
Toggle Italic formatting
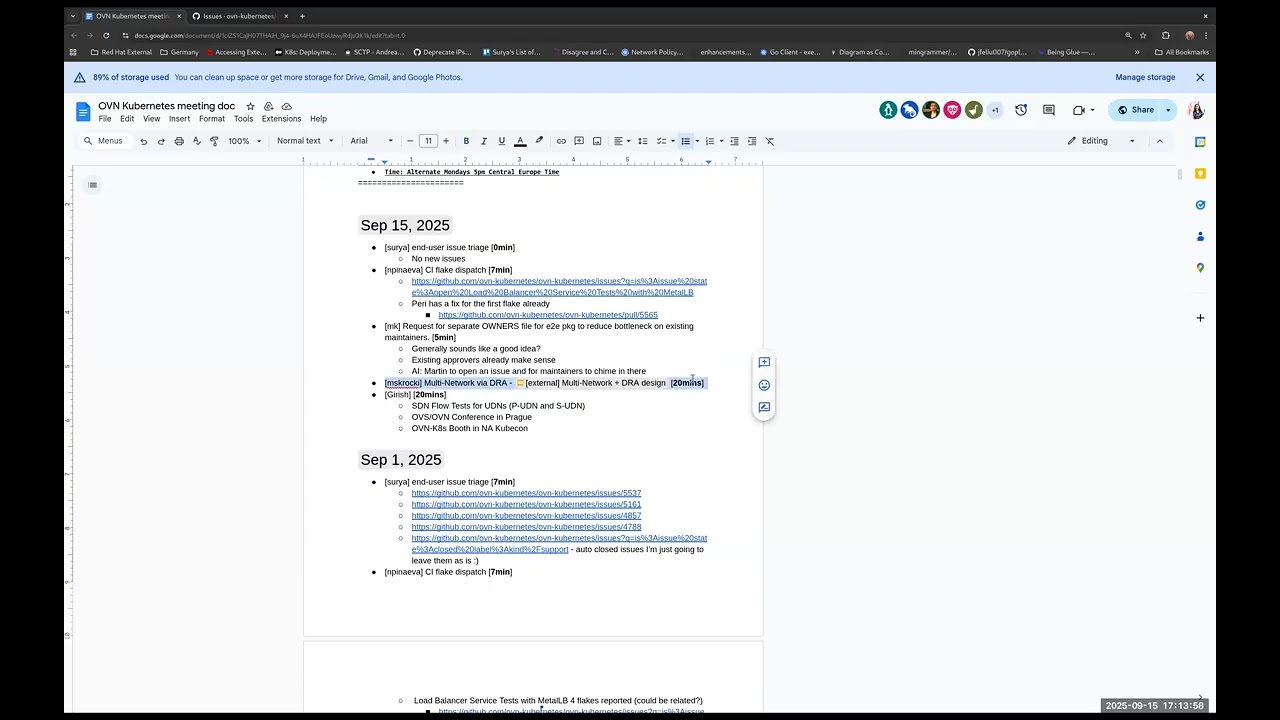pyautogui.click(x=484, y=141)
